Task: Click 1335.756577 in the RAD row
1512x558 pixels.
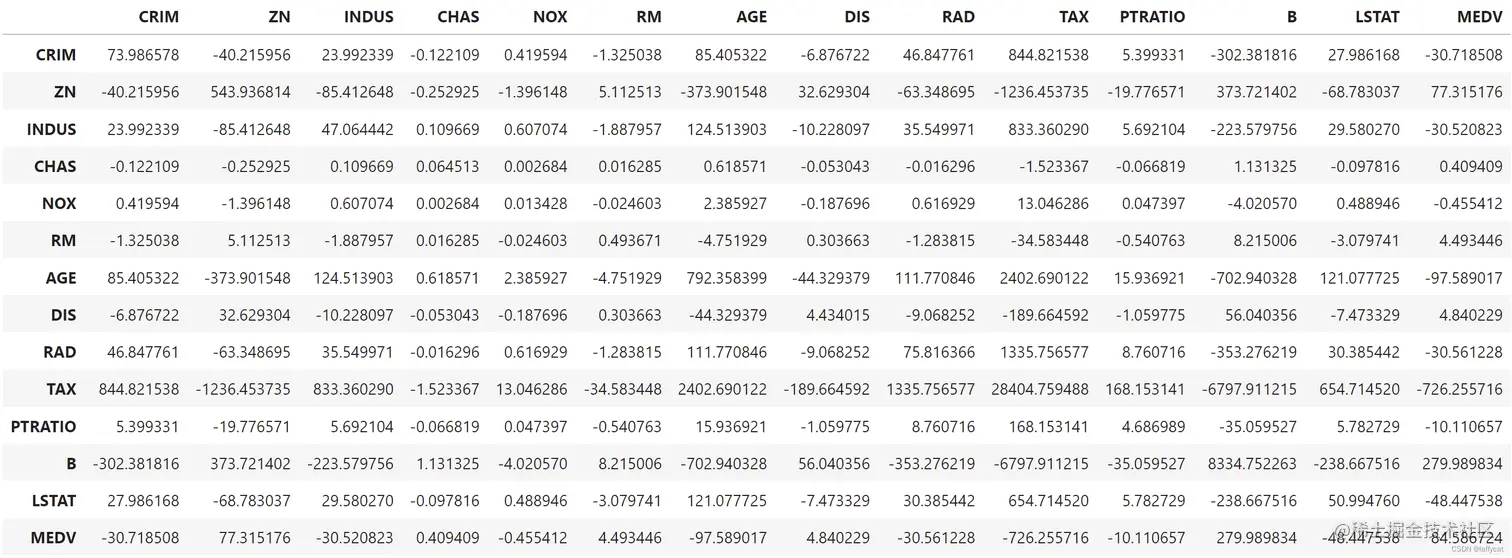Action: (1044, 352)
